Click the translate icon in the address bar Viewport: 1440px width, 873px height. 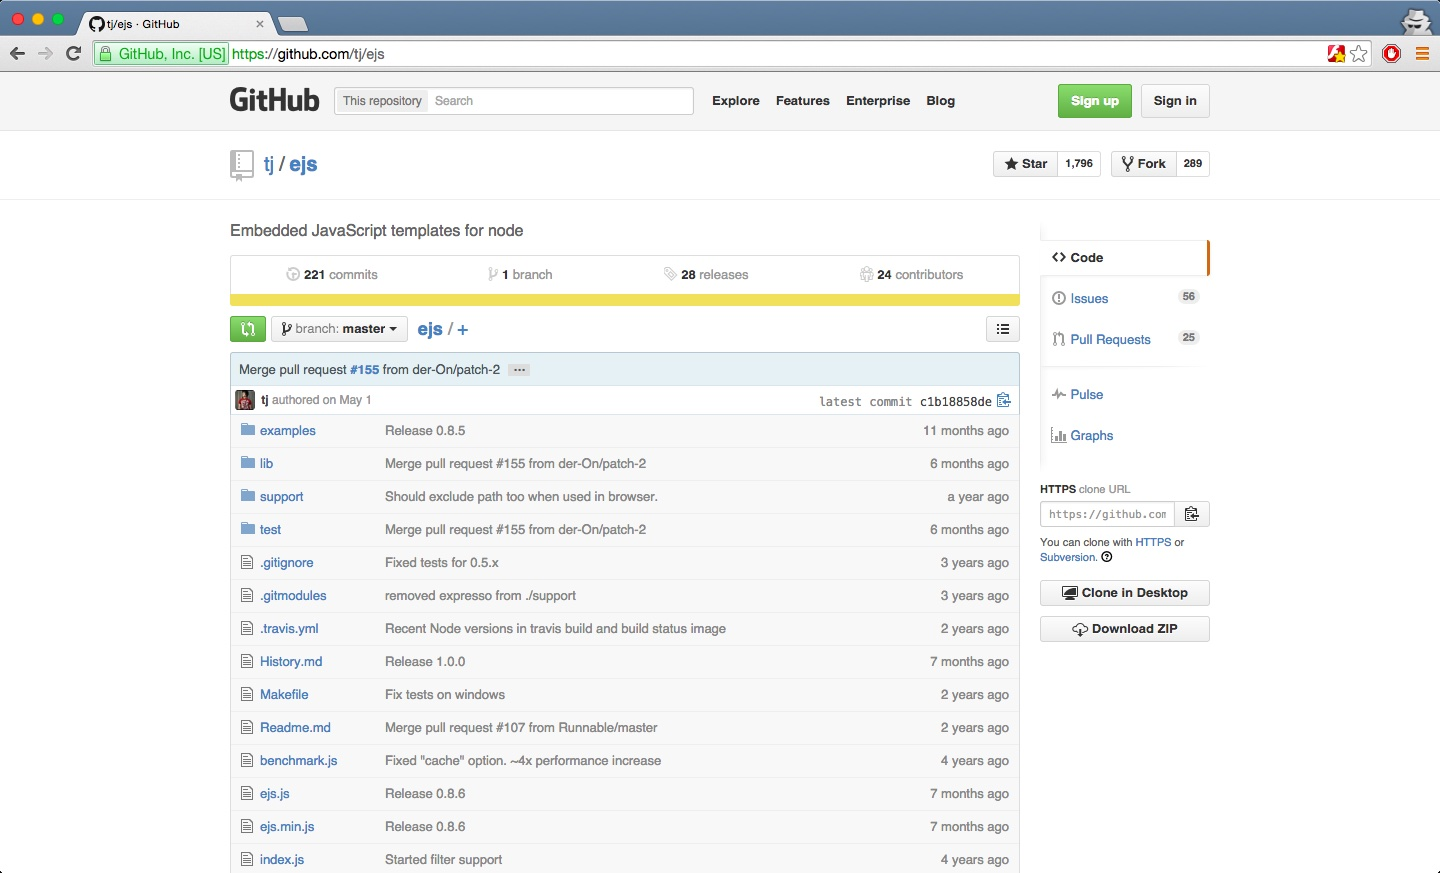coord(1336,54)
